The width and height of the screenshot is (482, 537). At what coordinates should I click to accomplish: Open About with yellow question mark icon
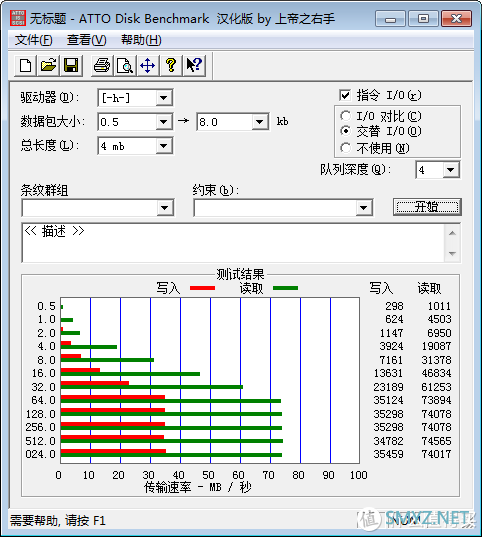coord(171,65)
